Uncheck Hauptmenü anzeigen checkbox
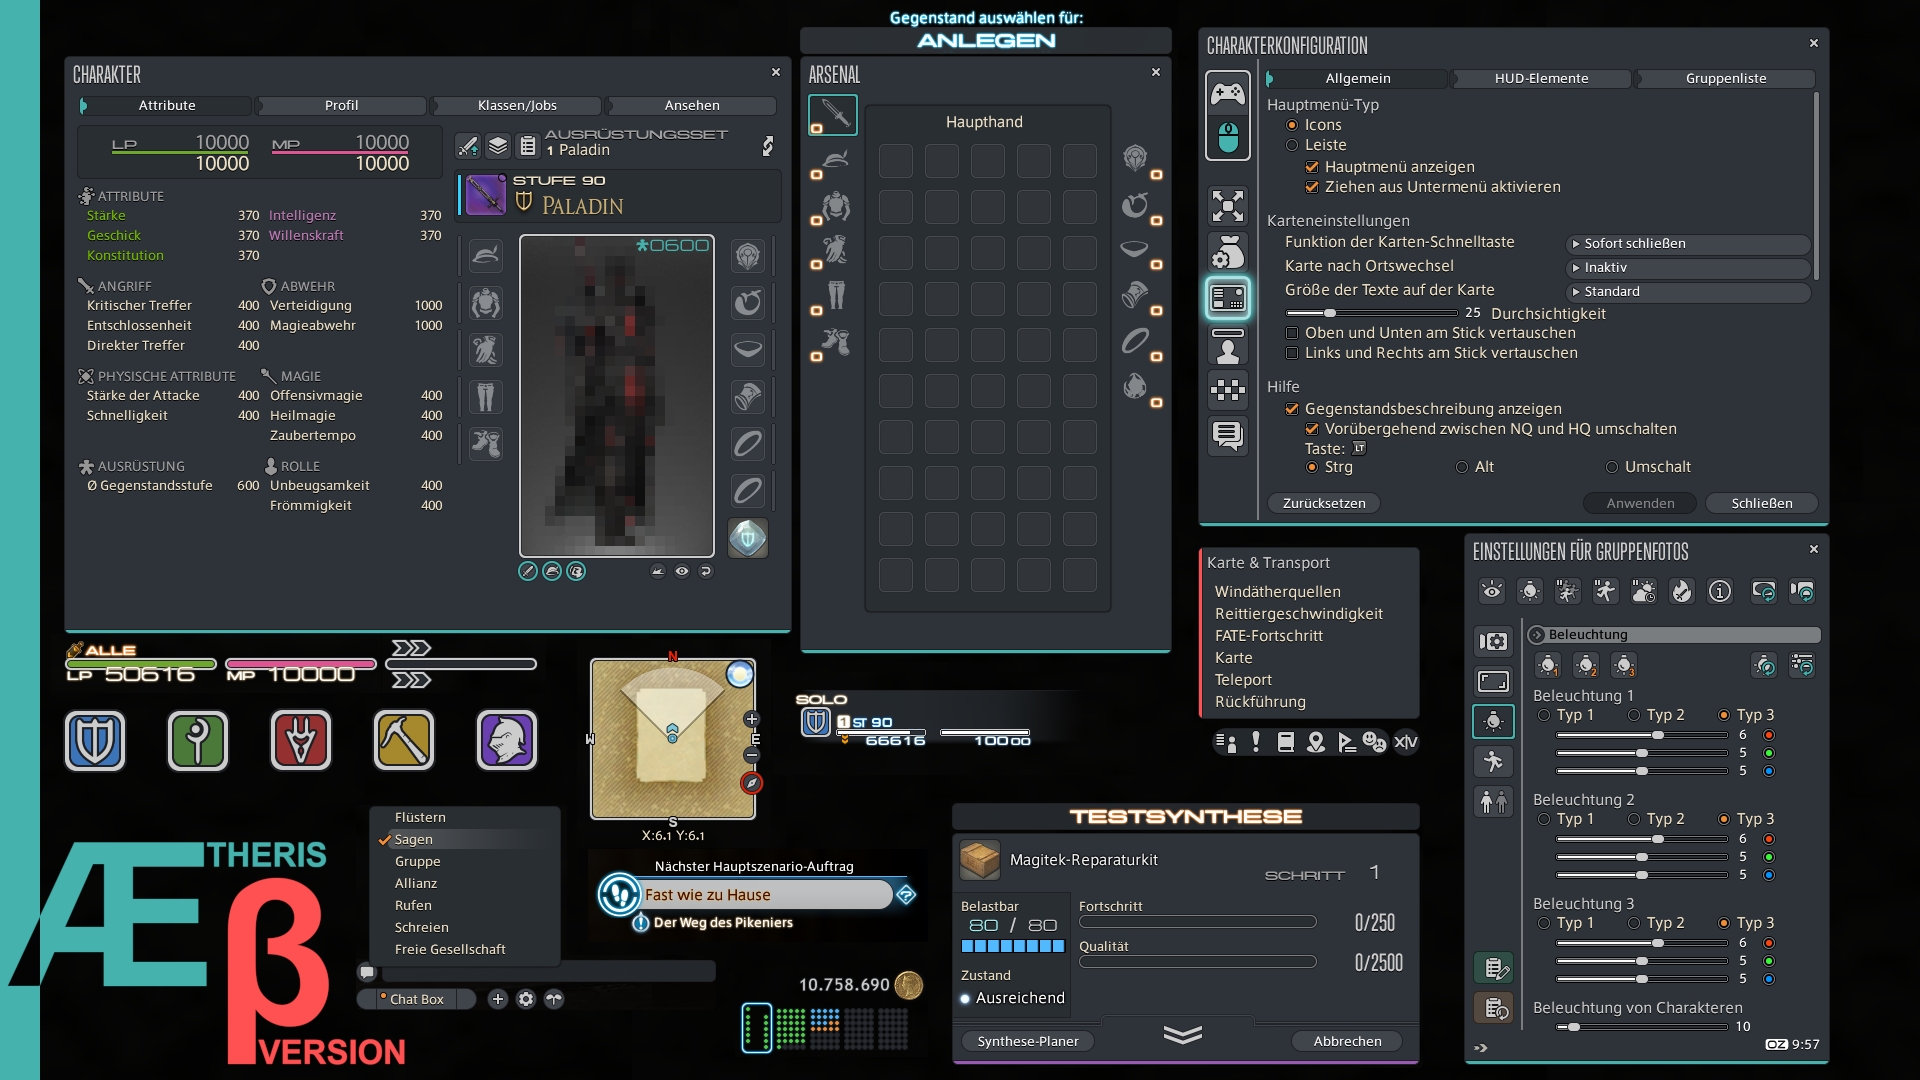Viewport: 1920px width, 1080px height. tap(1312, 167)
